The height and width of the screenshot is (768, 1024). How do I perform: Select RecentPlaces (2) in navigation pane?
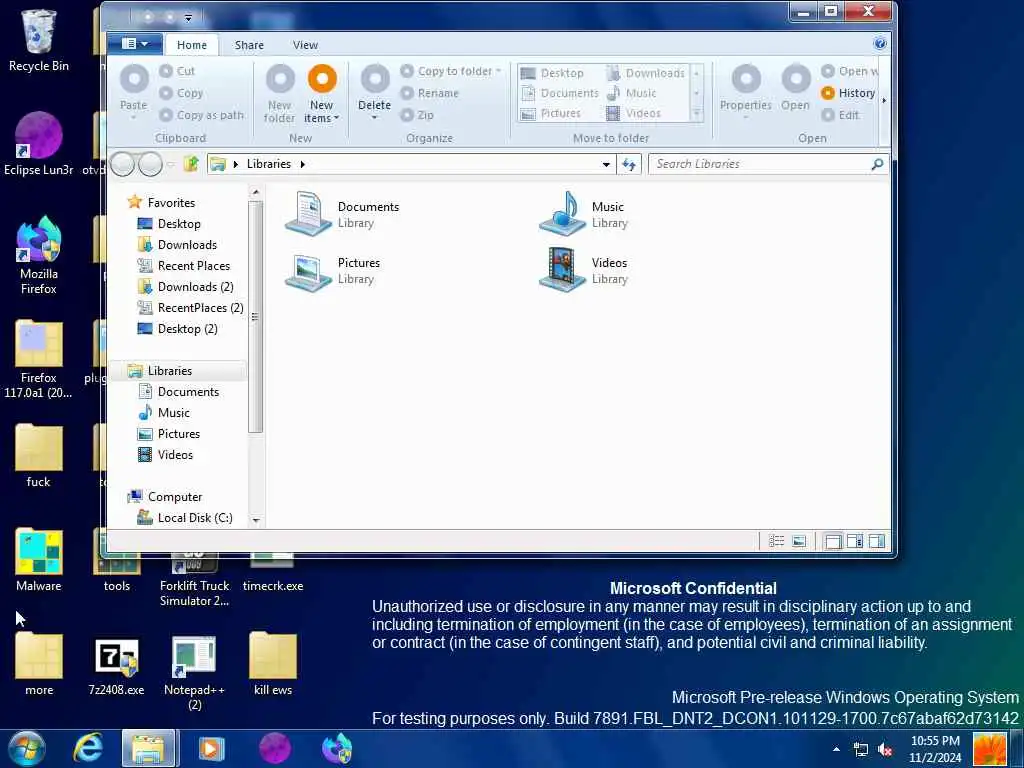pos(190,308)
